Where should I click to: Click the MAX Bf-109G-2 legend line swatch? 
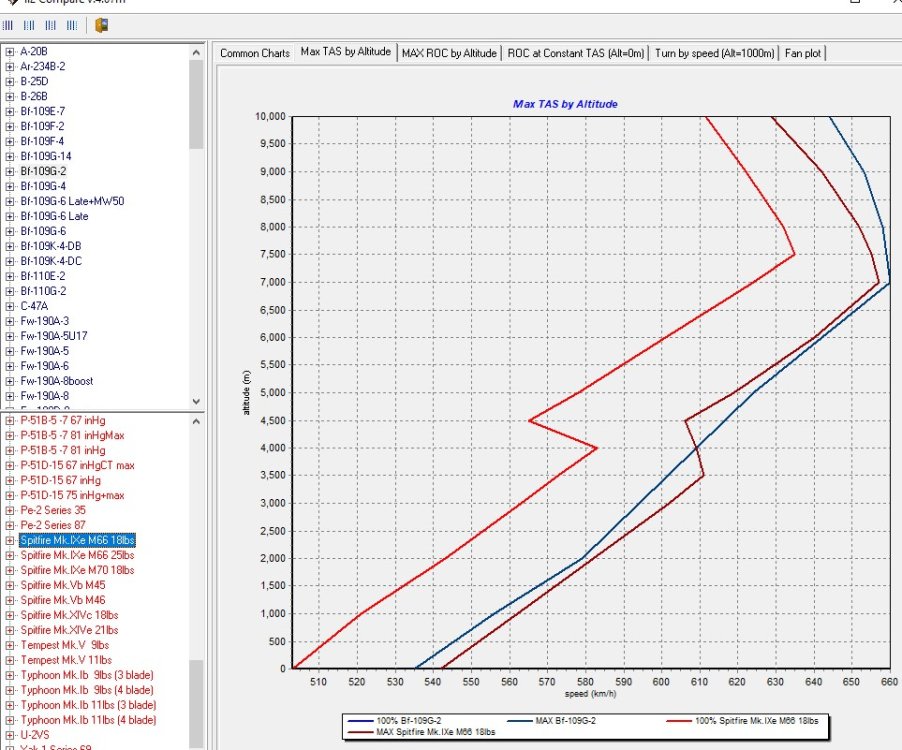[x=519, y=720]
